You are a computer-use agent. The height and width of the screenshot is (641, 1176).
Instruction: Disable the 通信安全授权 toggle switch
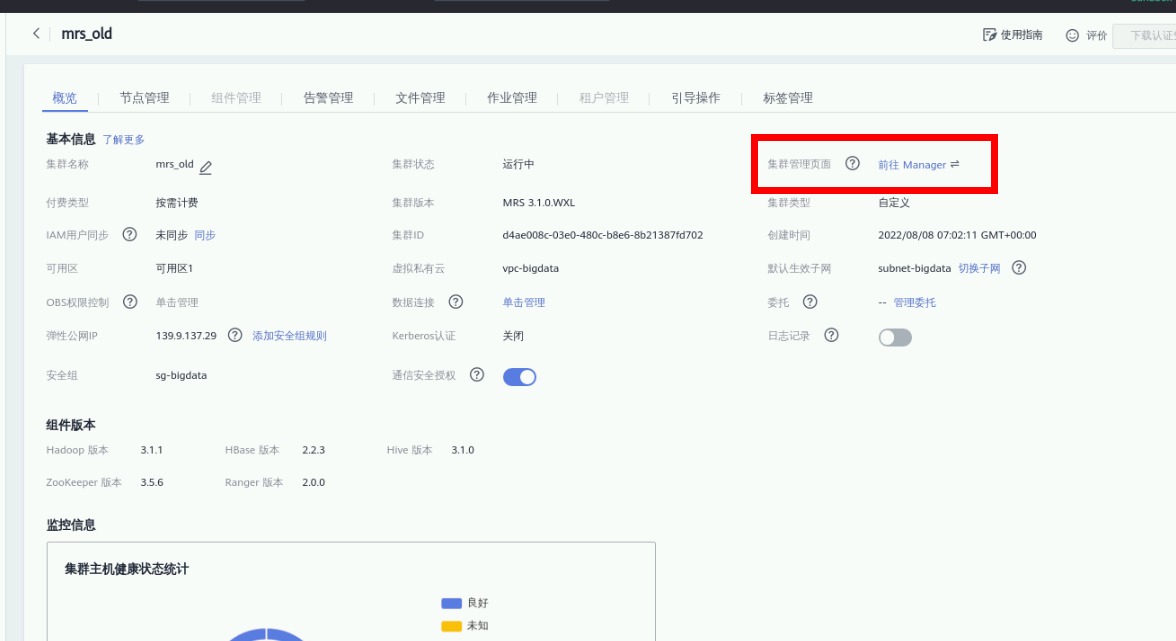pos(519,377)
